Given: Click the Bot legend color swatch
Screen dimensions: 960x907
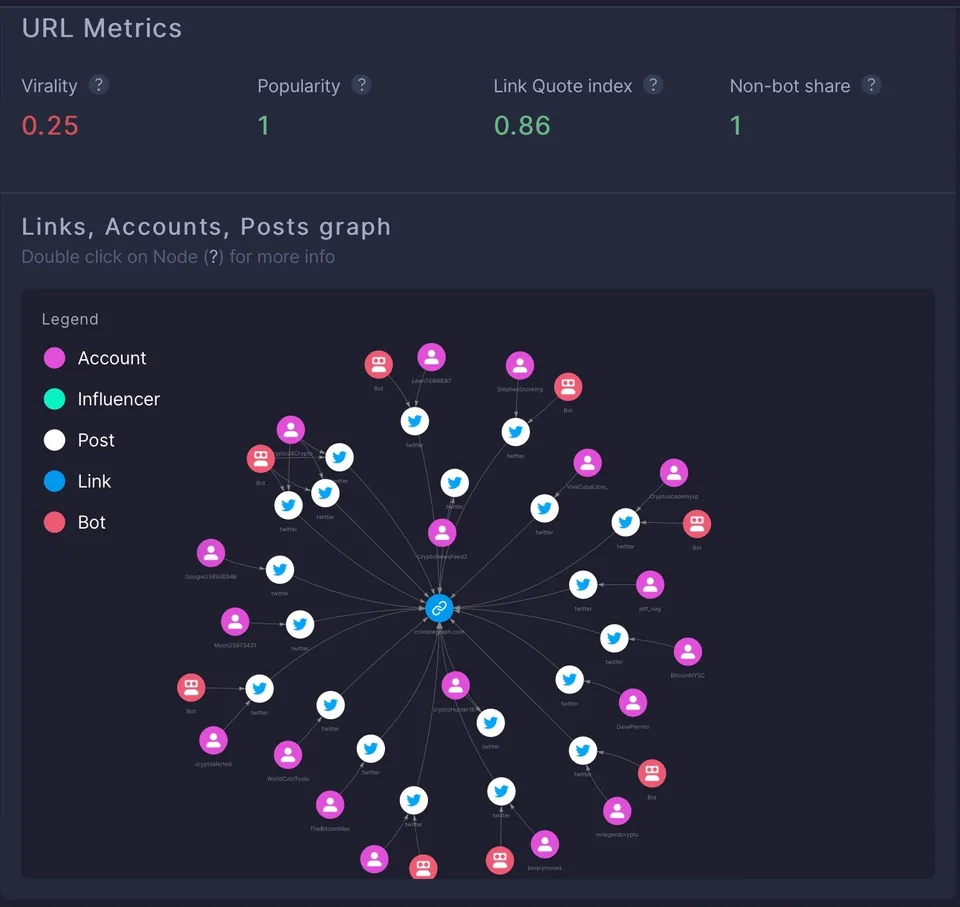Looking at the screenshot, I should point(54,522).
